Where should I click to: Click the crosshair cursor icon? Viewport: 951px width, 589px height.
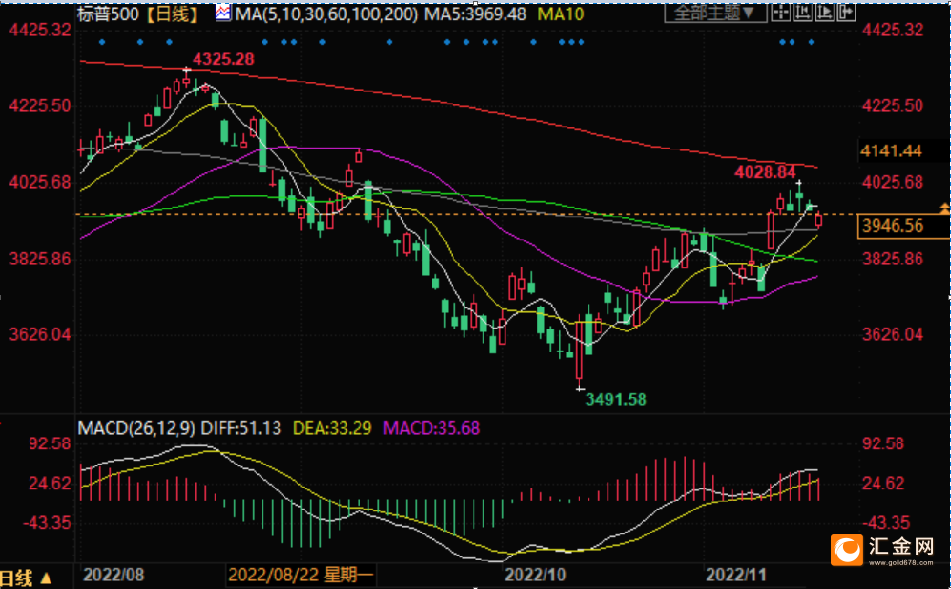pyautogui.click(x=781, y=12)
